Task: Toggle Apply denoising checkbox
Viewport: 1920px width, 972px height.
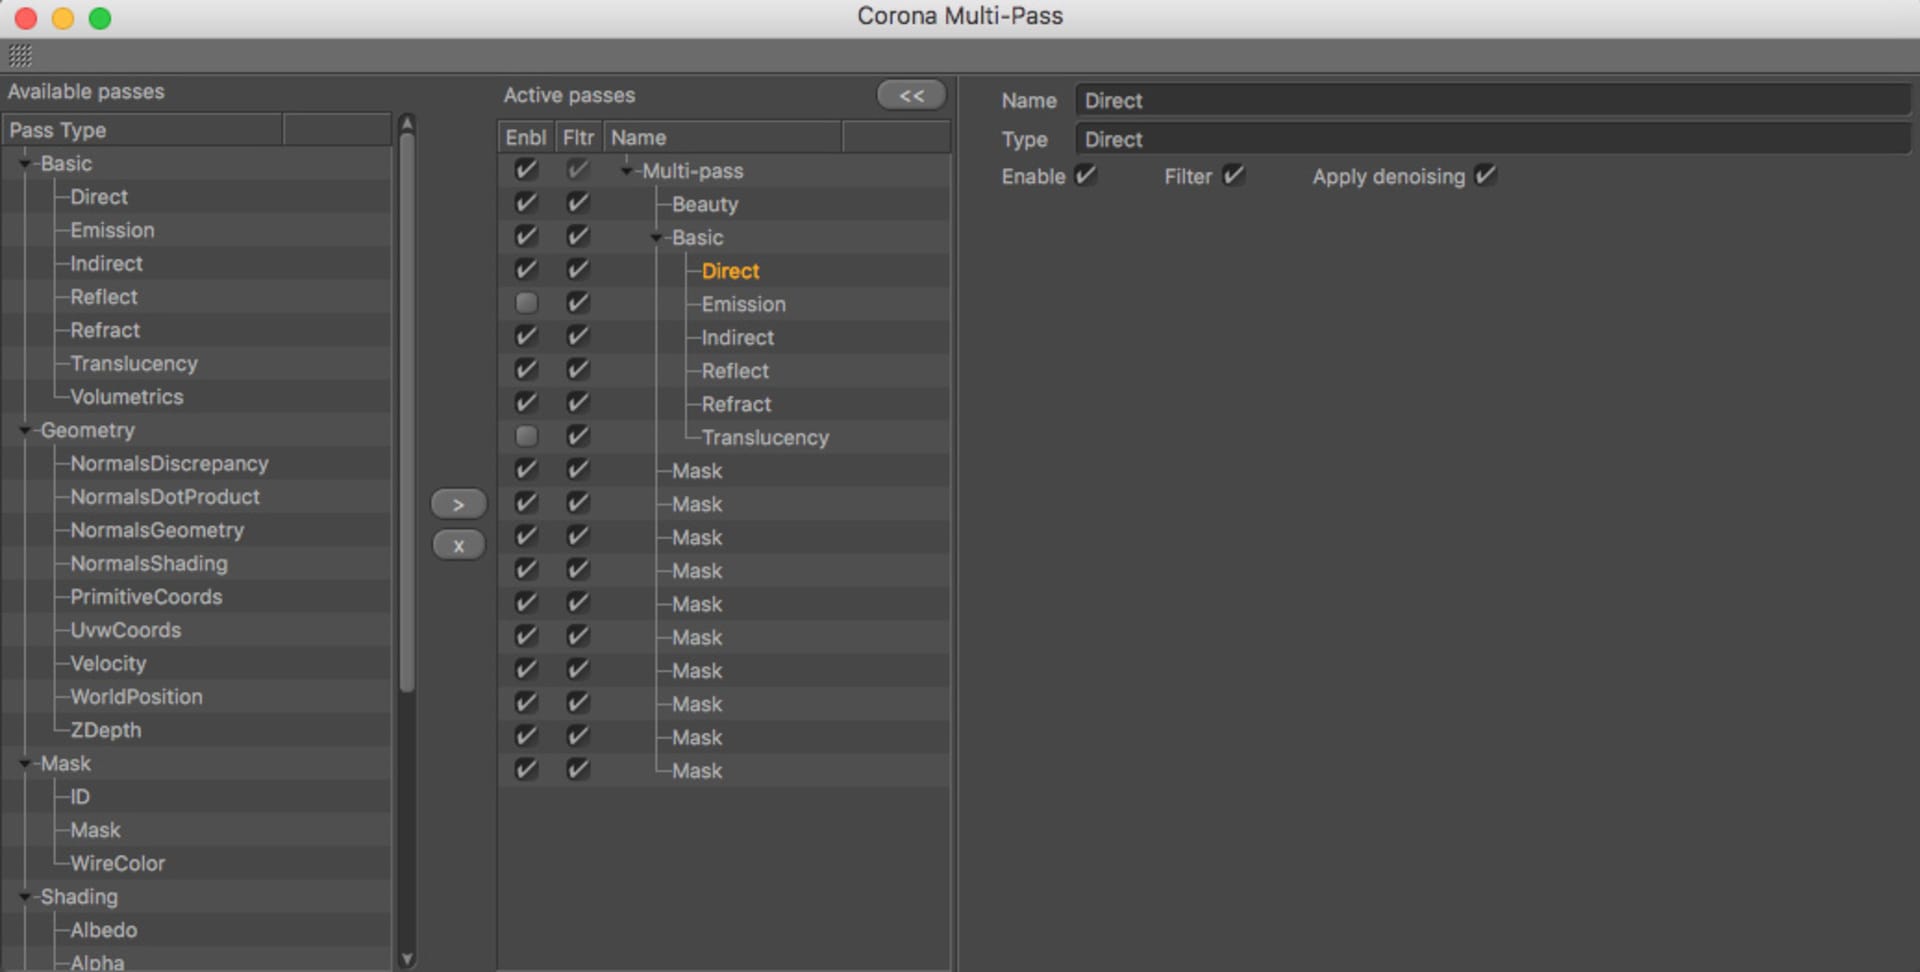Action: 1485,176
